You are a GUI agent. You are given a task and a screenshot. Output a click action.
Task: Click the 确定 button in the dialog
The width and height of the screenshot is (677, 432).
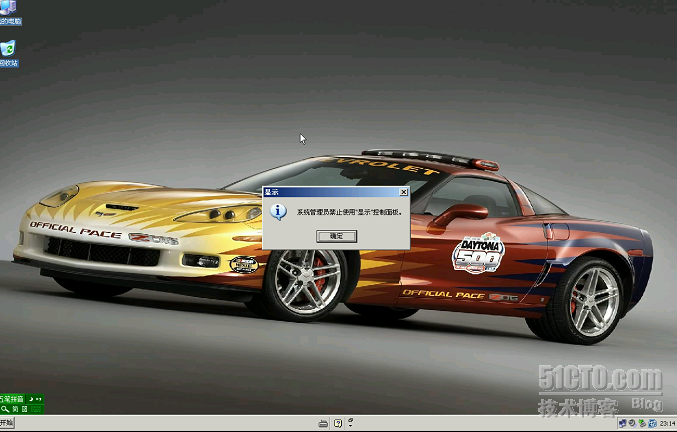pyautogui.click(x=336, y=236)
